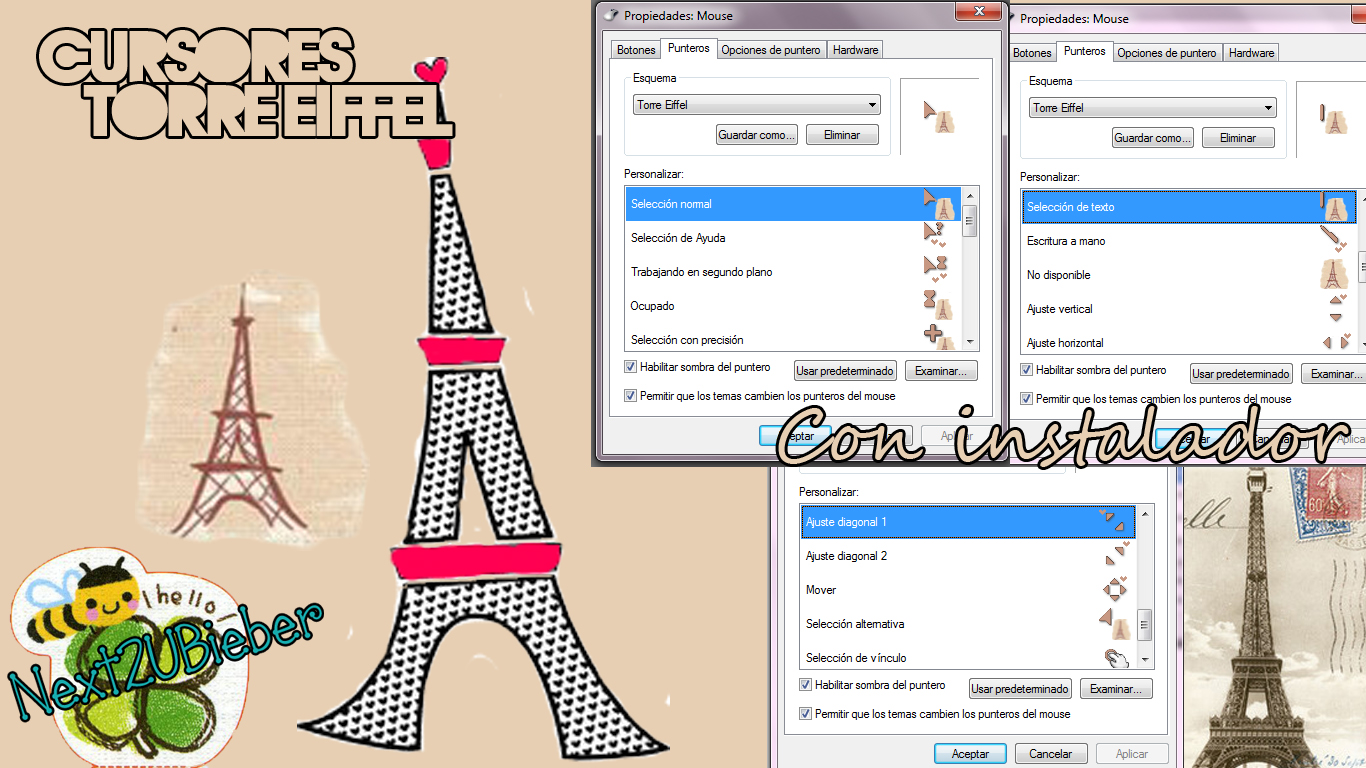
Task: Select the Ajuste horizontal arrows icon
Action: [x=1337, y=341]
